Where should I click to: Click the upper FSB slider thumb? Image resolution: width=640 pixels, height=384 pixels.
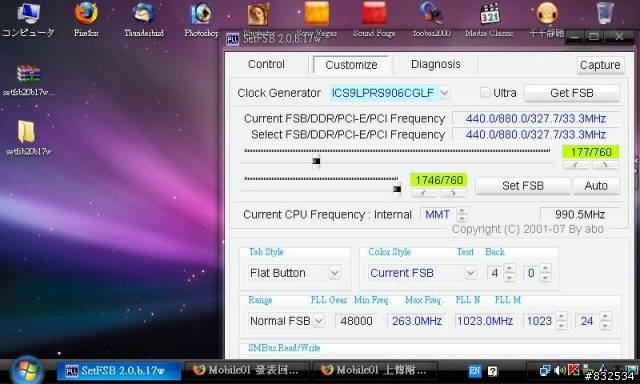316,161
